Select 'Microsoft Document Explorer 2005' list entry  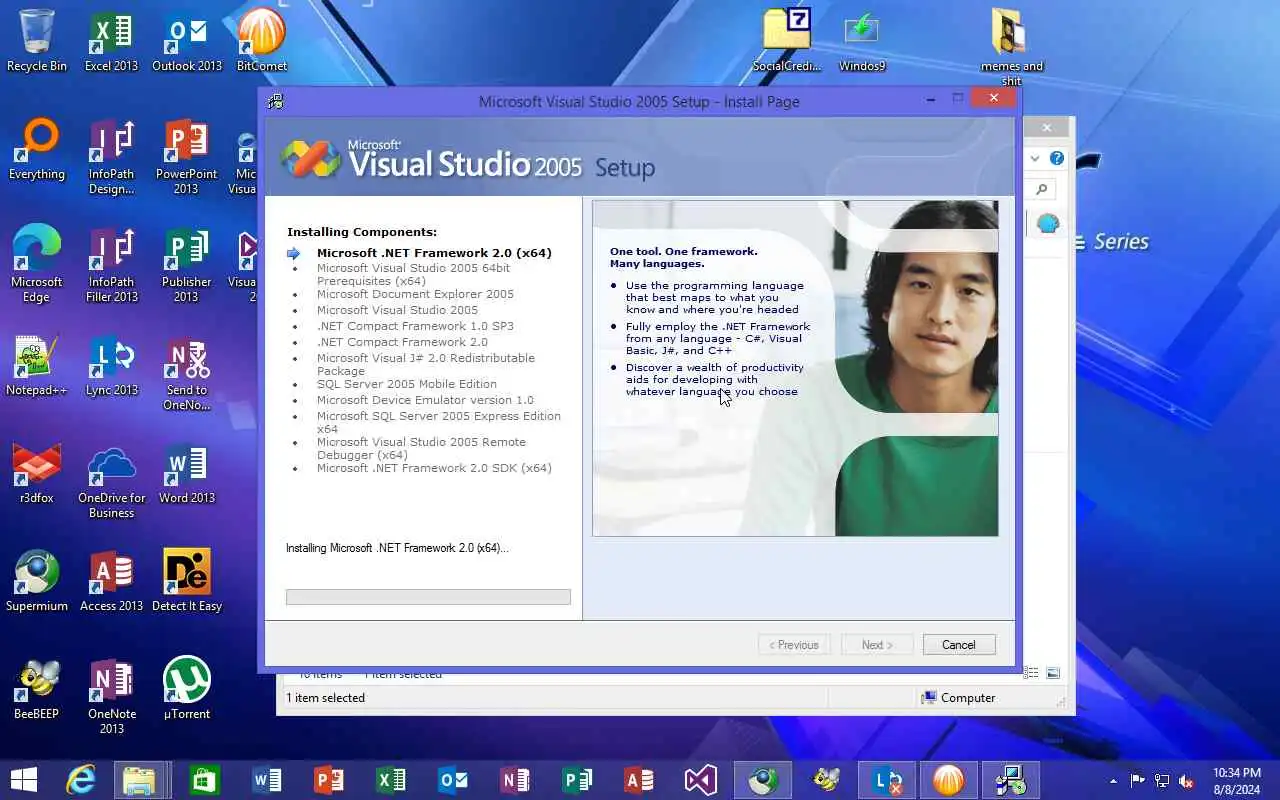coord(415,294)
